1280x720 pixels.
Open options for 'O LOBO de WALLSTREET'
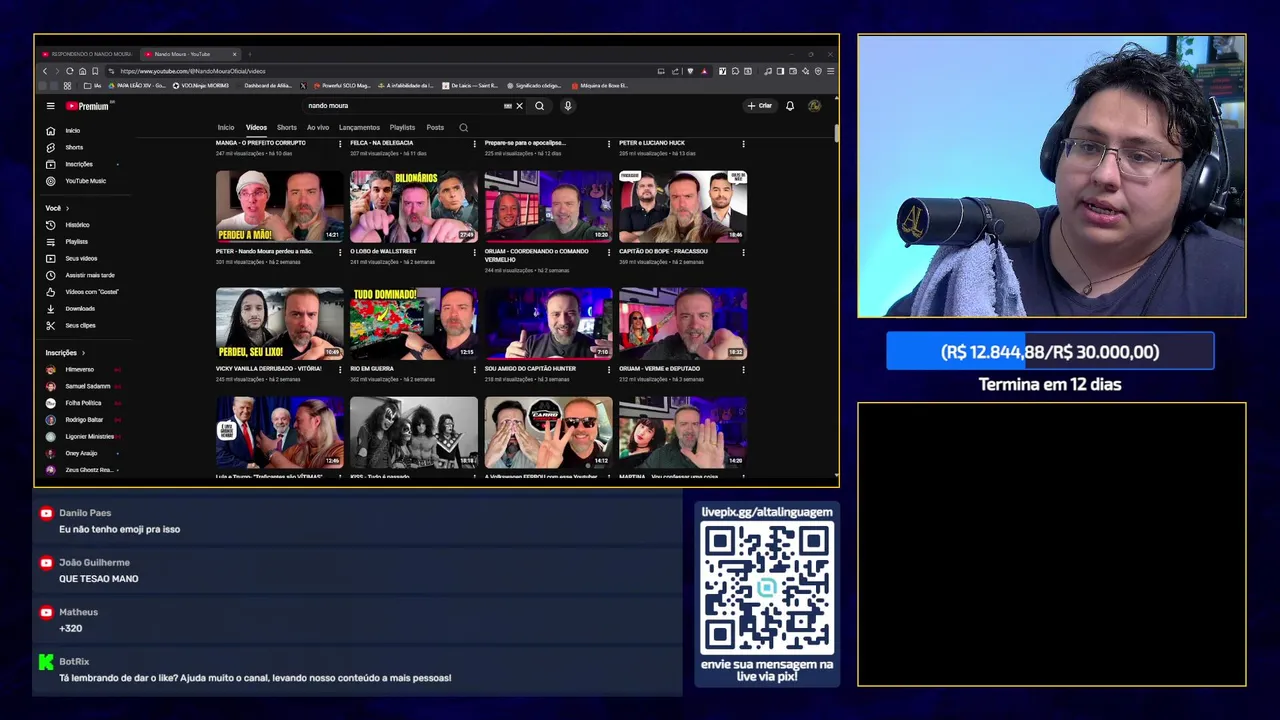click(x=474, y=252)
